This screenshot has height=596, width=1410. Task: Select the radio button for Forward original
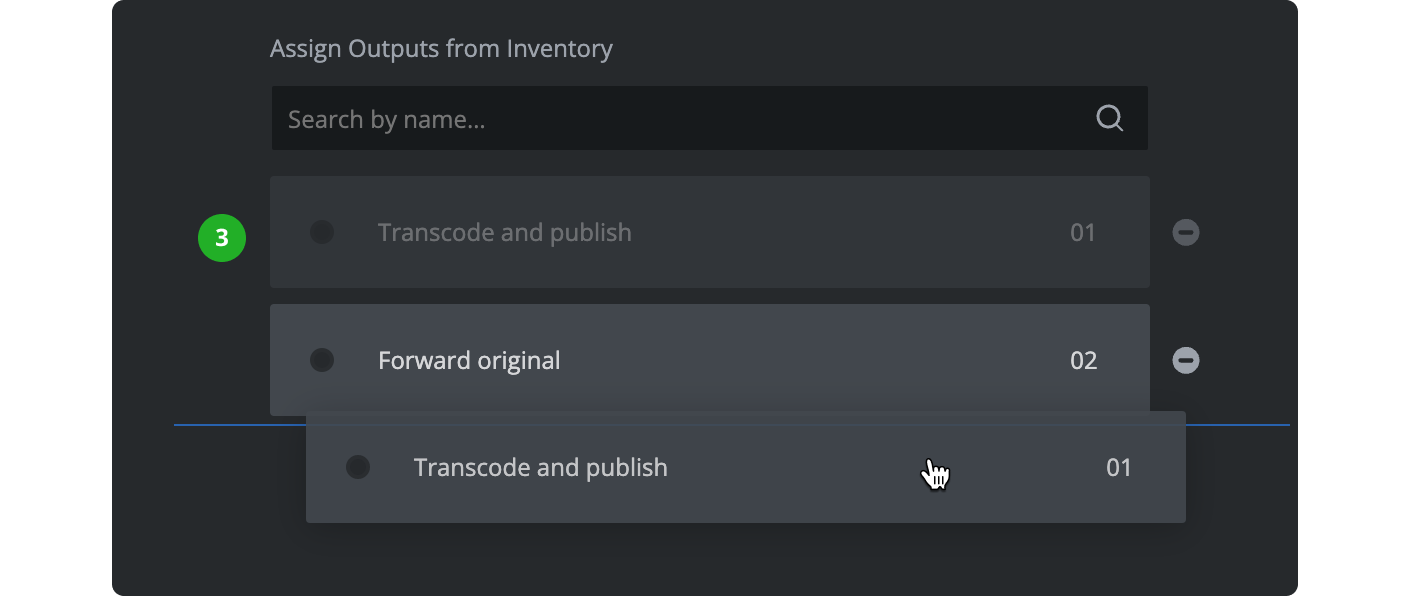[322, 360]
